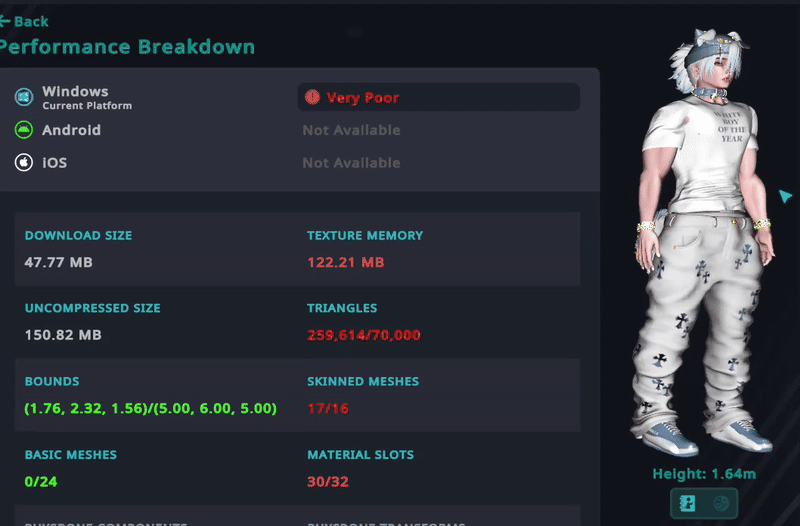Screen dimensions: 800x526
Task: Click the Performance Breakdown heading
Action: [127, 47]
